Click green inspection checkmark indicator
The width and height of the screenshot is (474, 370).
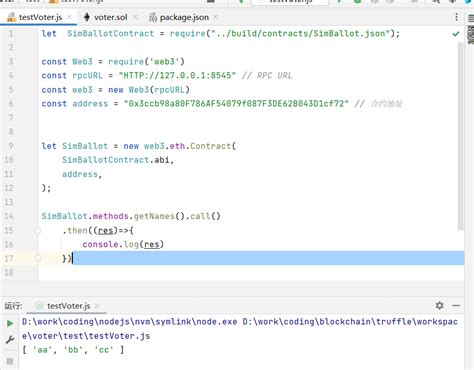[x=456, y=34]
